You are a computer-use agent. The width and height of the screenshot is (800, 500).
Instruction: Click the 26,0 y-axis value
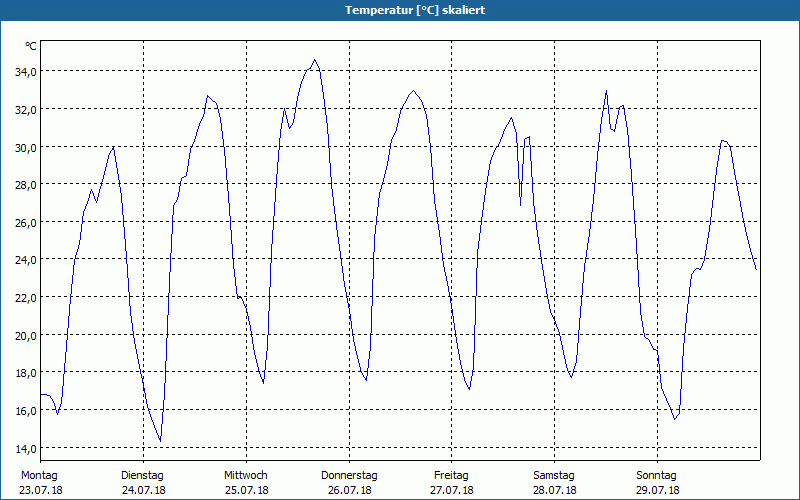pos(26,222)
